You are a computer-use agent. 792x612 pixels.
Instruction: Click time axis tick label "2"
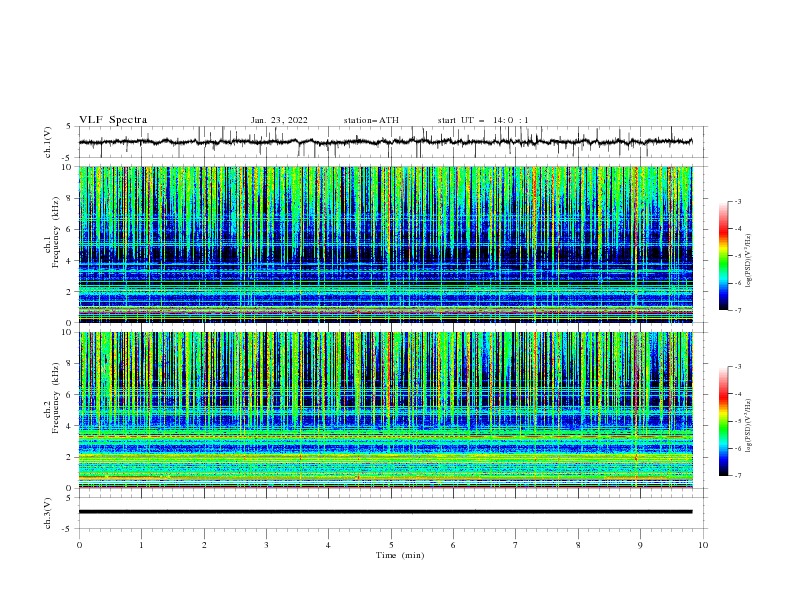204,545
